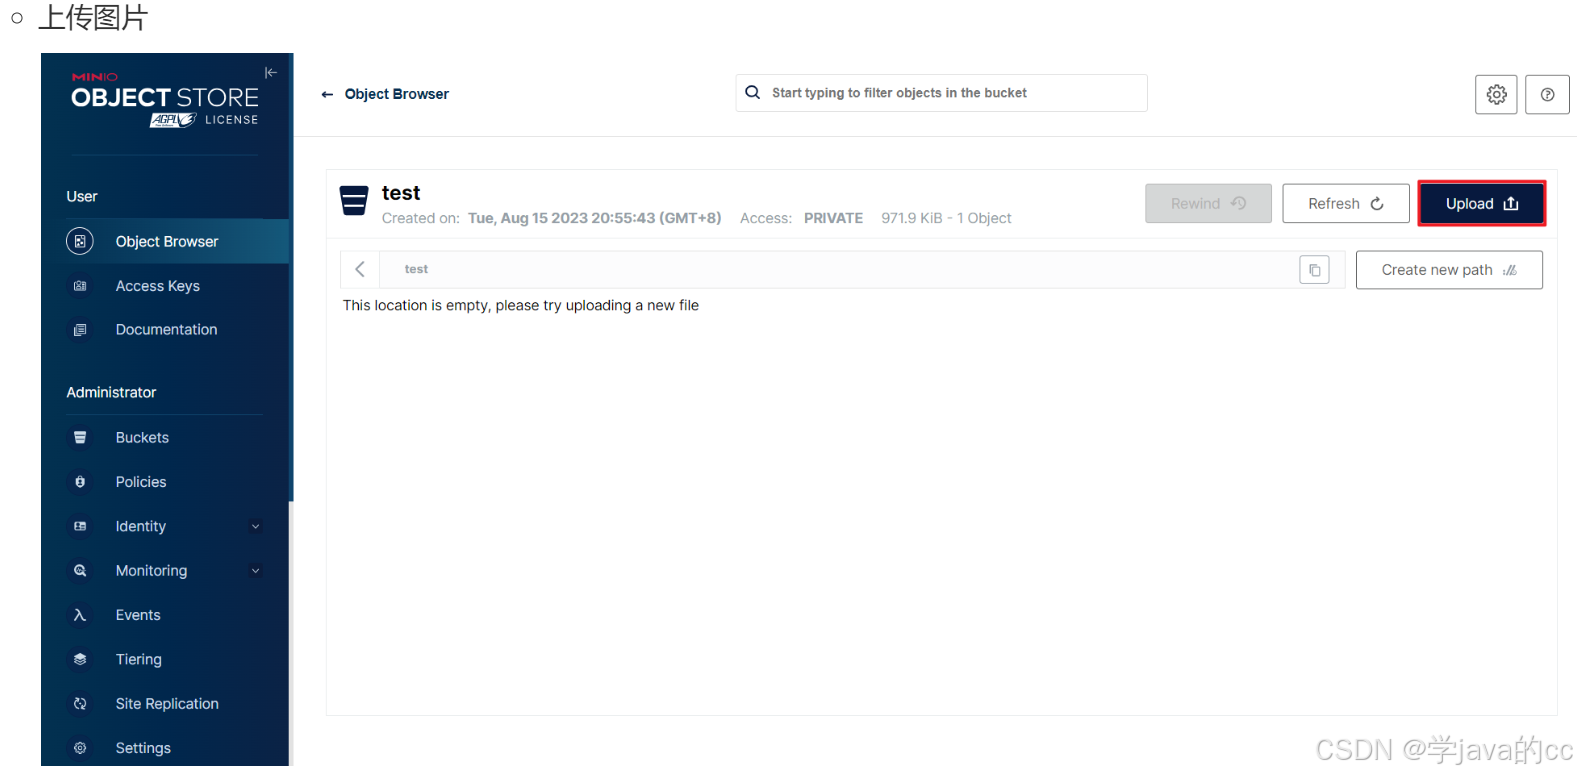
Task: Click the 971.9 KiB - 1 Object text
Action: coord(946,218)
